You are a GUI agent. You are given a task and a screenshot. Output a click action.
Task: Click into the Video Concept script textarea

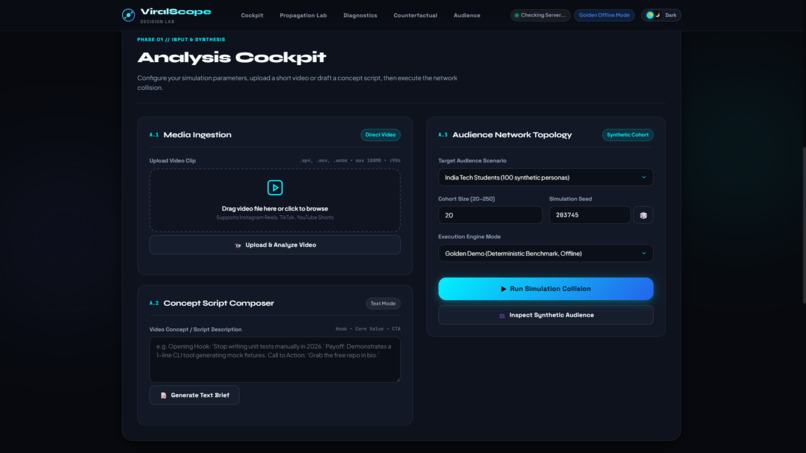pos(275,359)
